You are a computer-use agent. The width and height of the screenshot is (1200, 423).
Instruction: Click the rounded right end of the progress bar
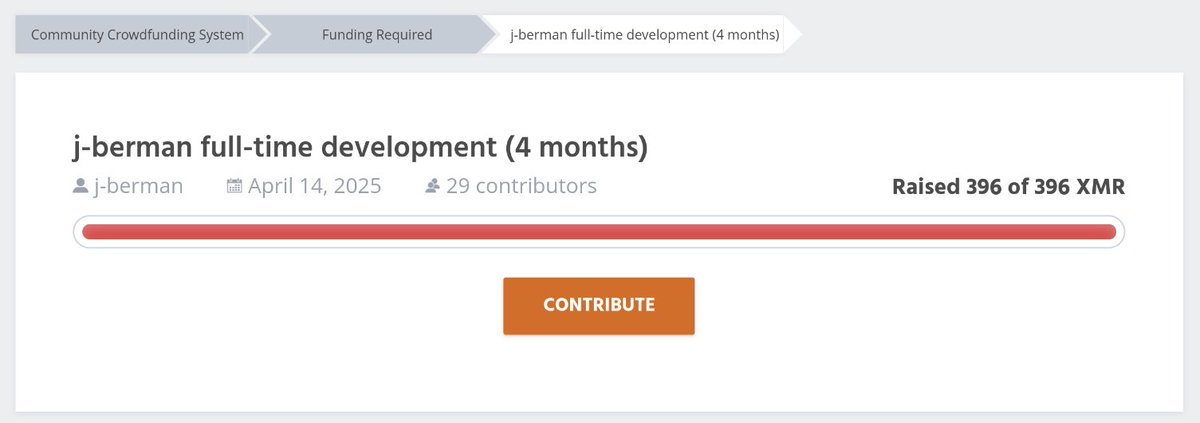pyautogui.click(x=1113, y=232)
